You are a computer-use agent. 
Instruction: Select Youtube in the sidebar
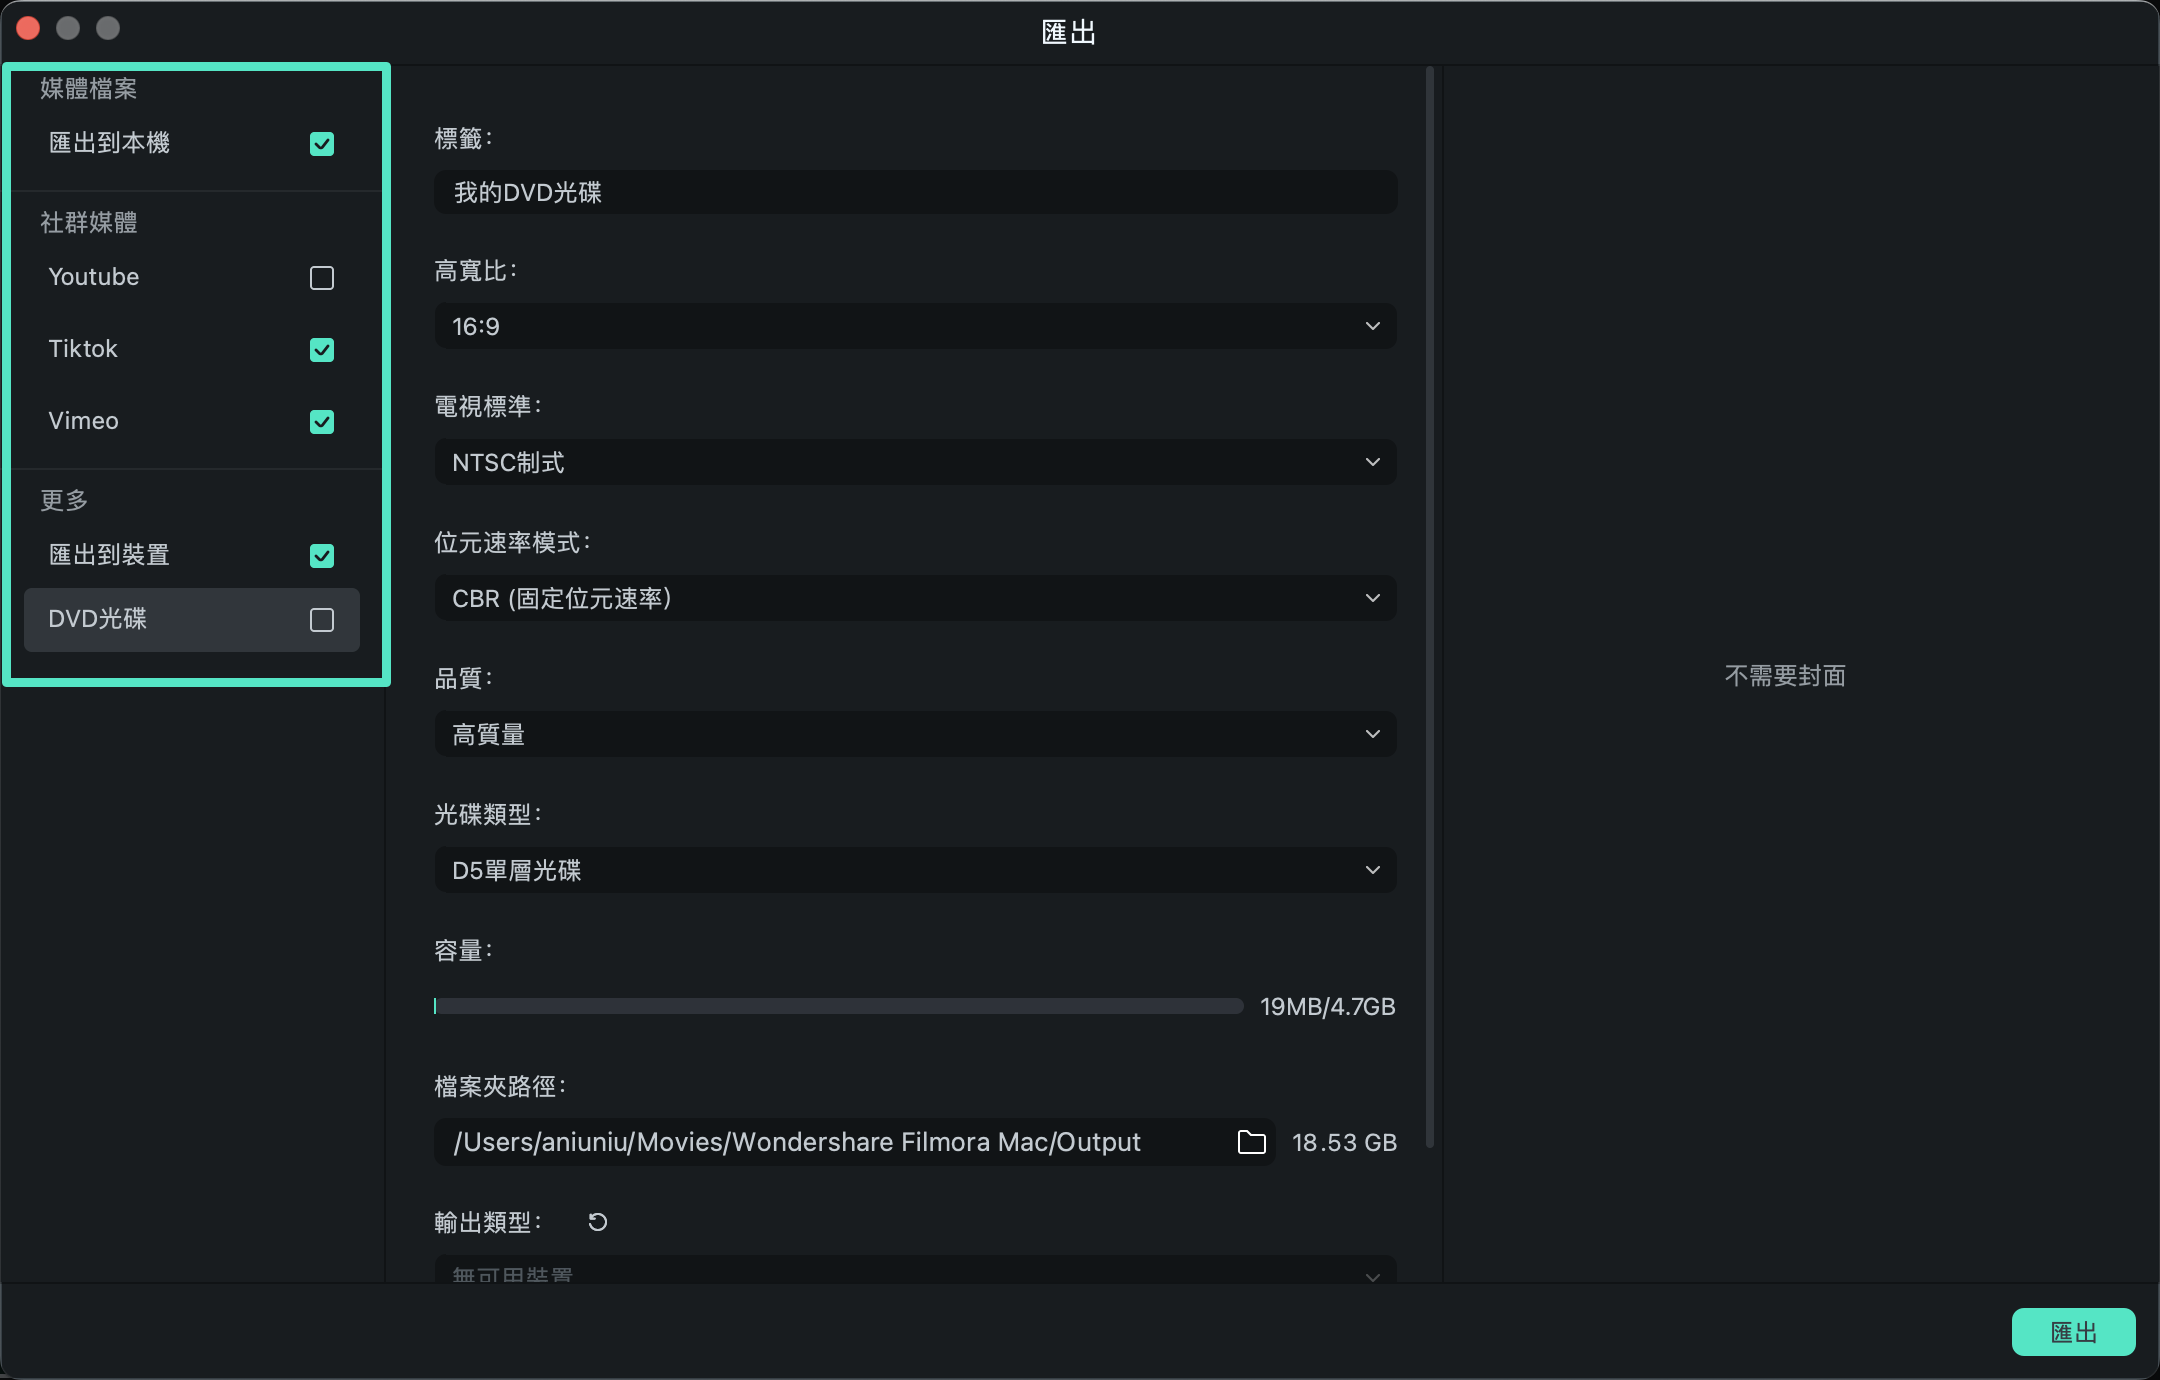click(94, 277)
